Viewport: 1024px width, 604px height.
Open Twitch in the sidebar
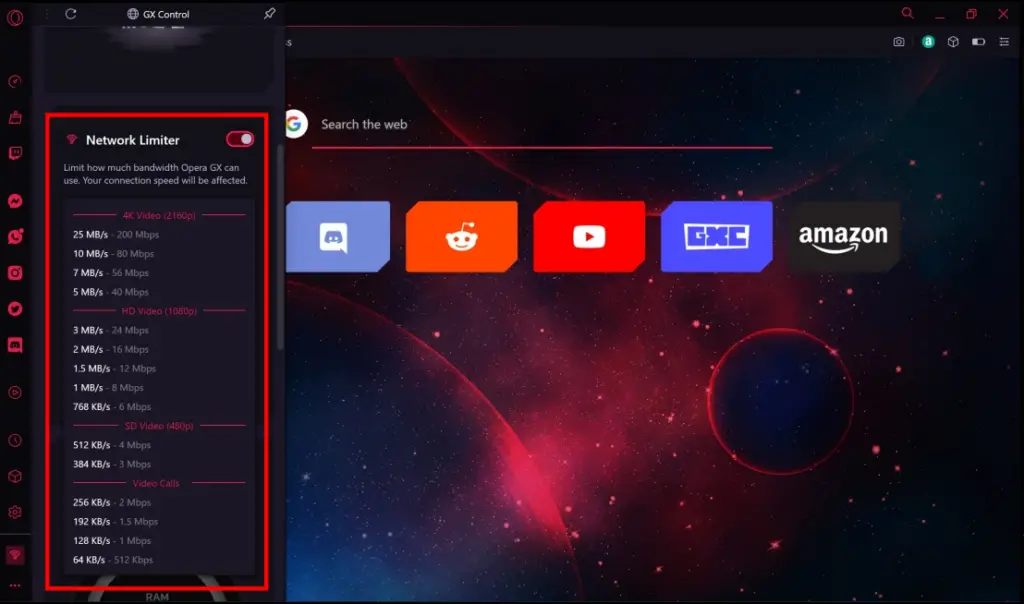15,153
